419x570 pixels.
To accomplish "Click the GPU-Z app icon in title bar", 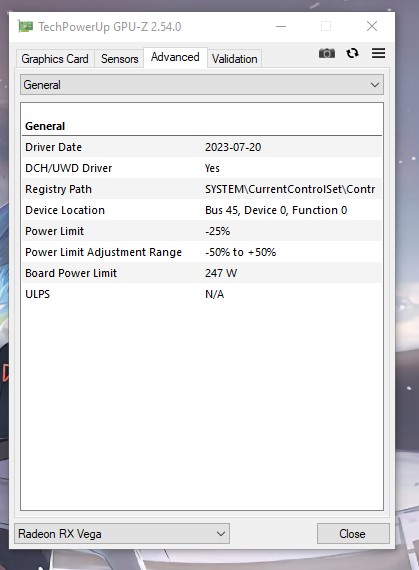I will tap(25, 27).
